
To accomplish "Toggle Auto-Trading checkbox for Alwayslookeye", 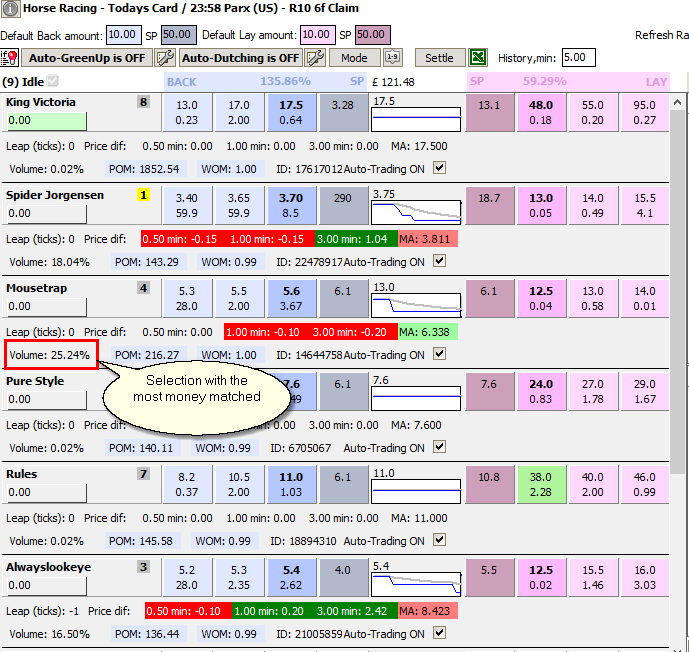I will (439, 632).
